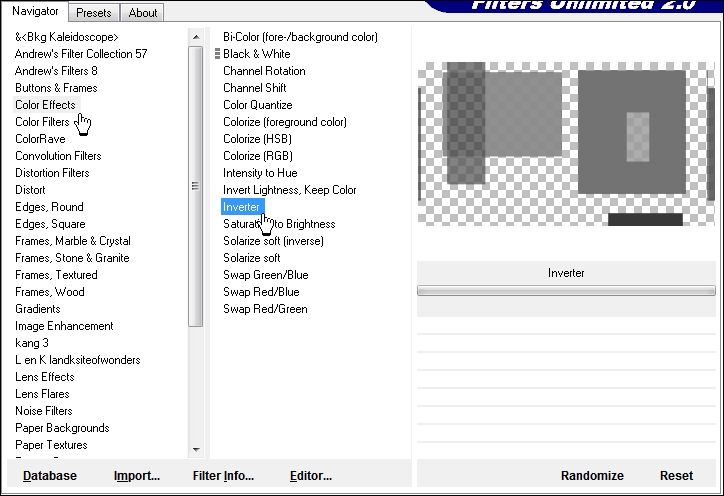Select Paper Backgrounds category
The width and height of the screenshot is (724, 496).
point(62,429)
